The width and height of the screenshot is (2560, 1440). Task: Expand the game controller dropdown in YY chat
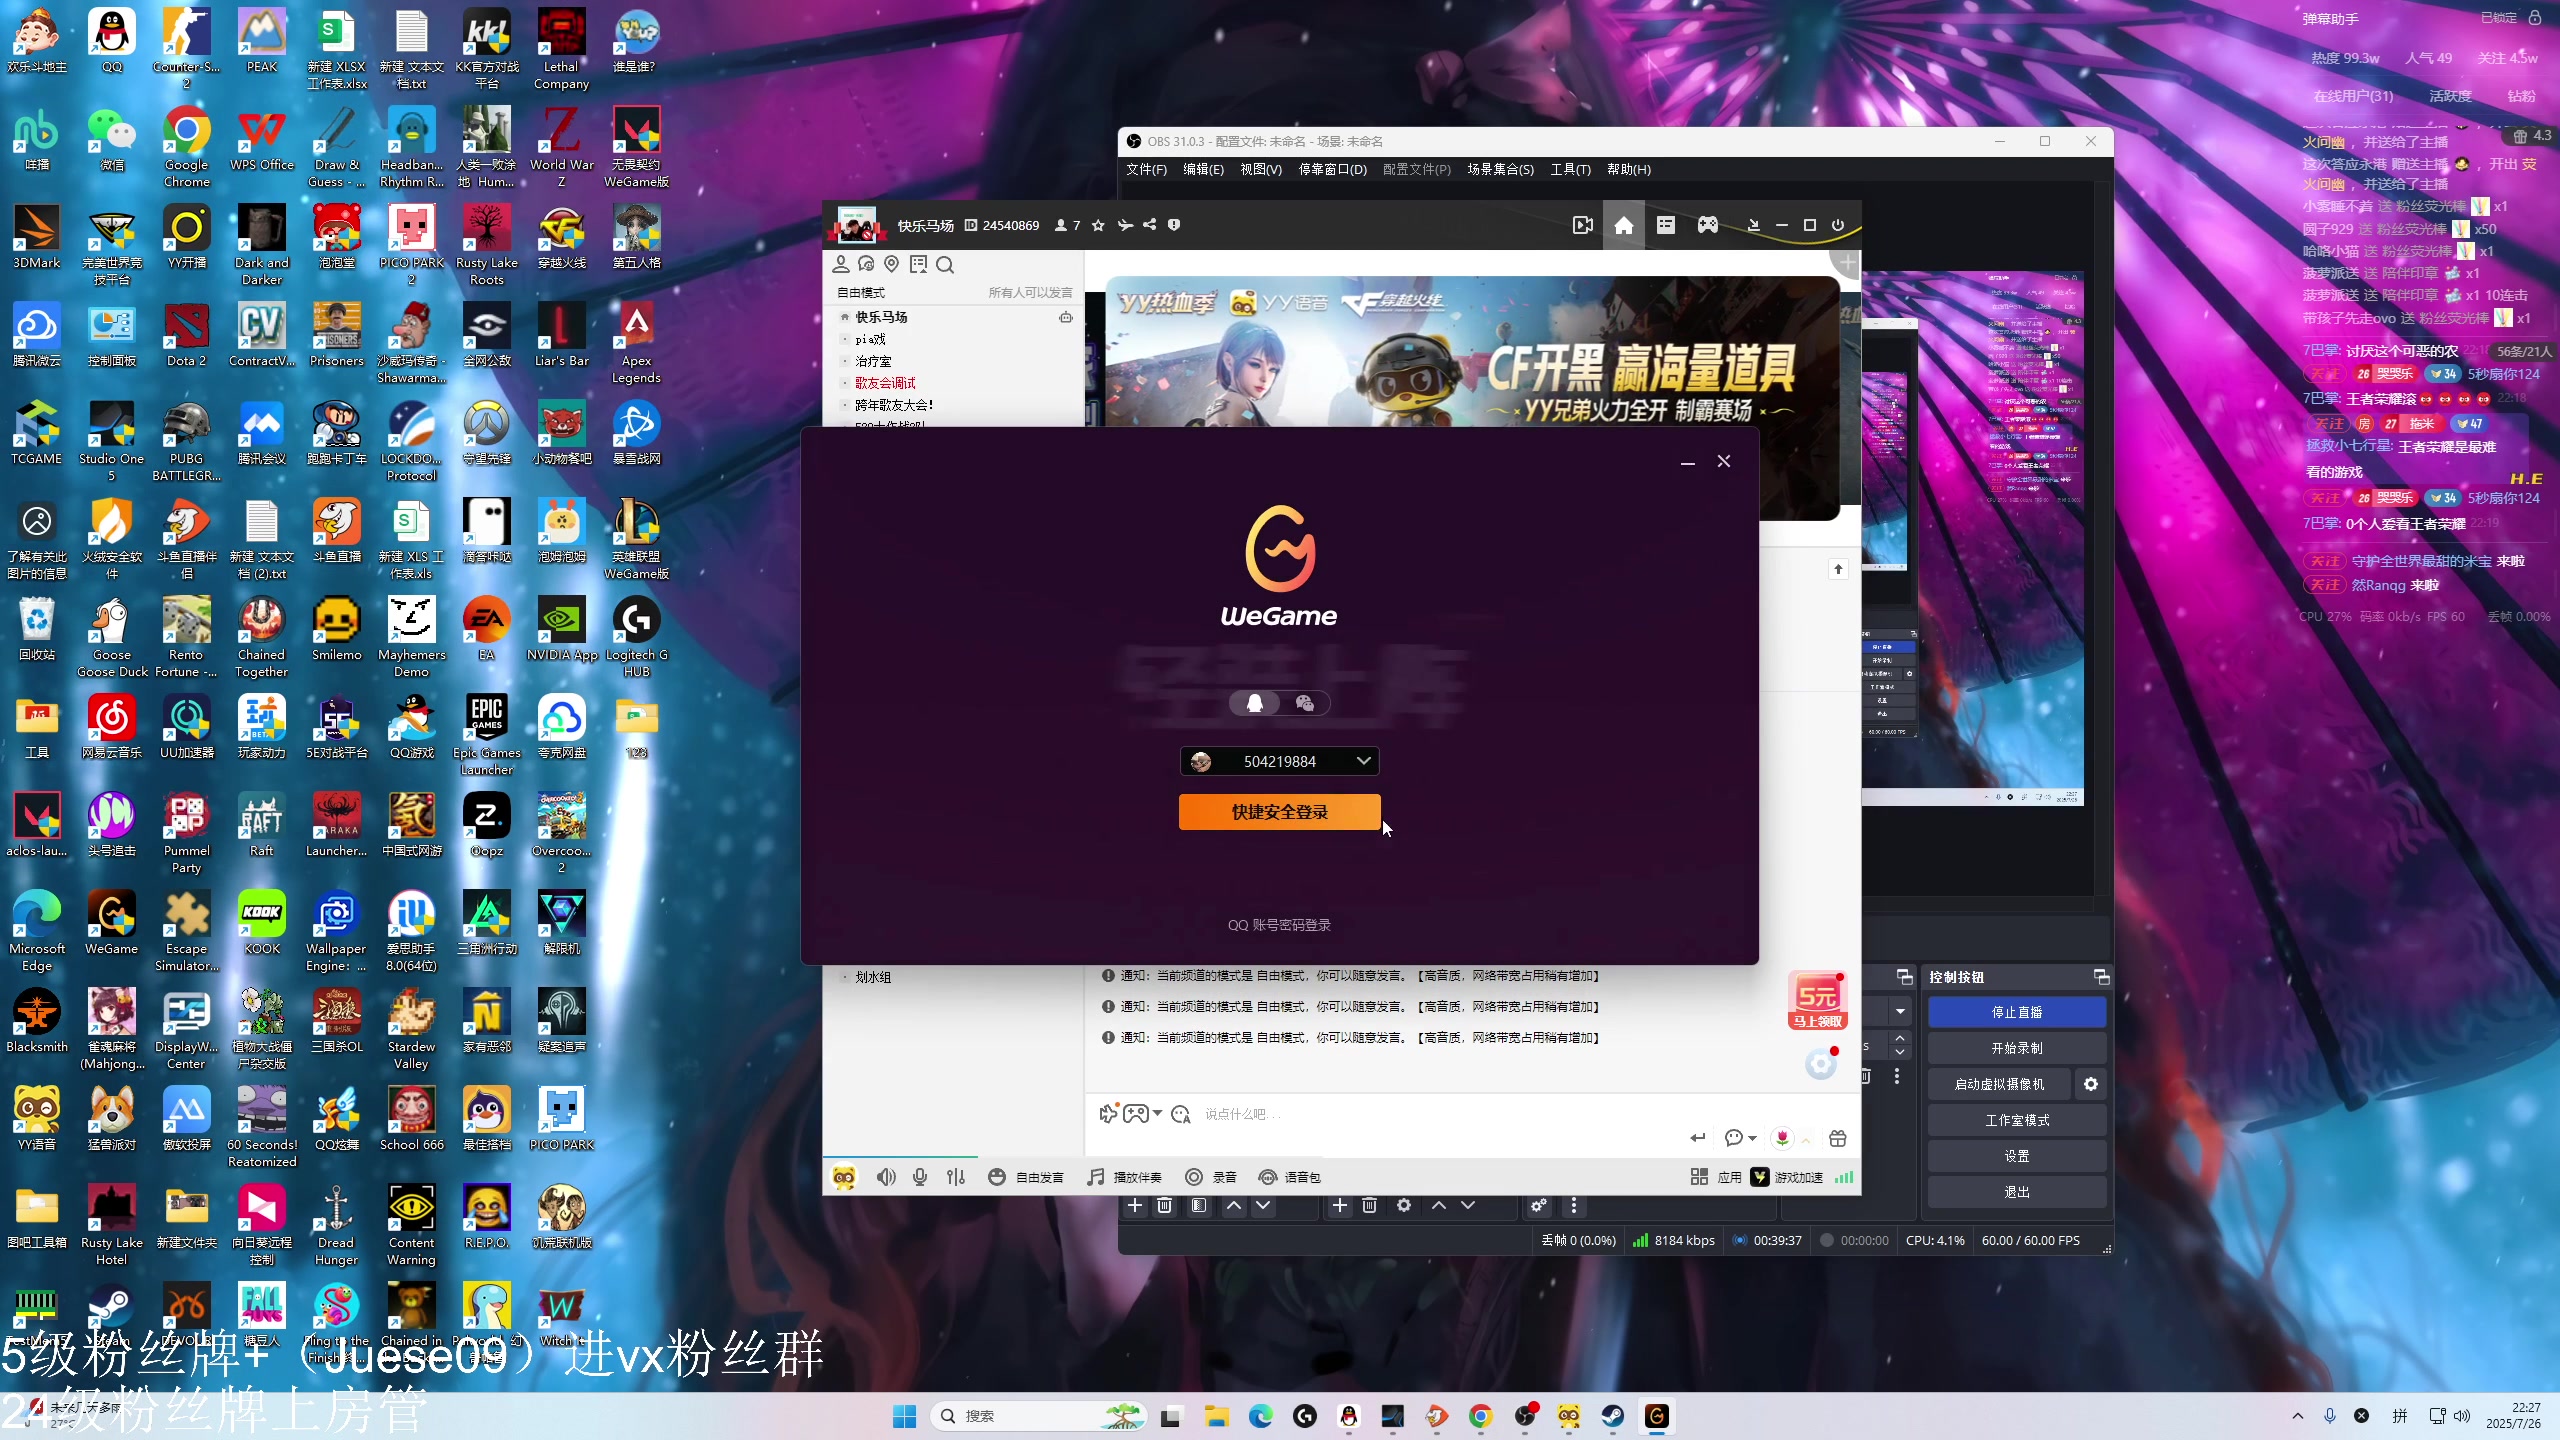[1158, 1114]
